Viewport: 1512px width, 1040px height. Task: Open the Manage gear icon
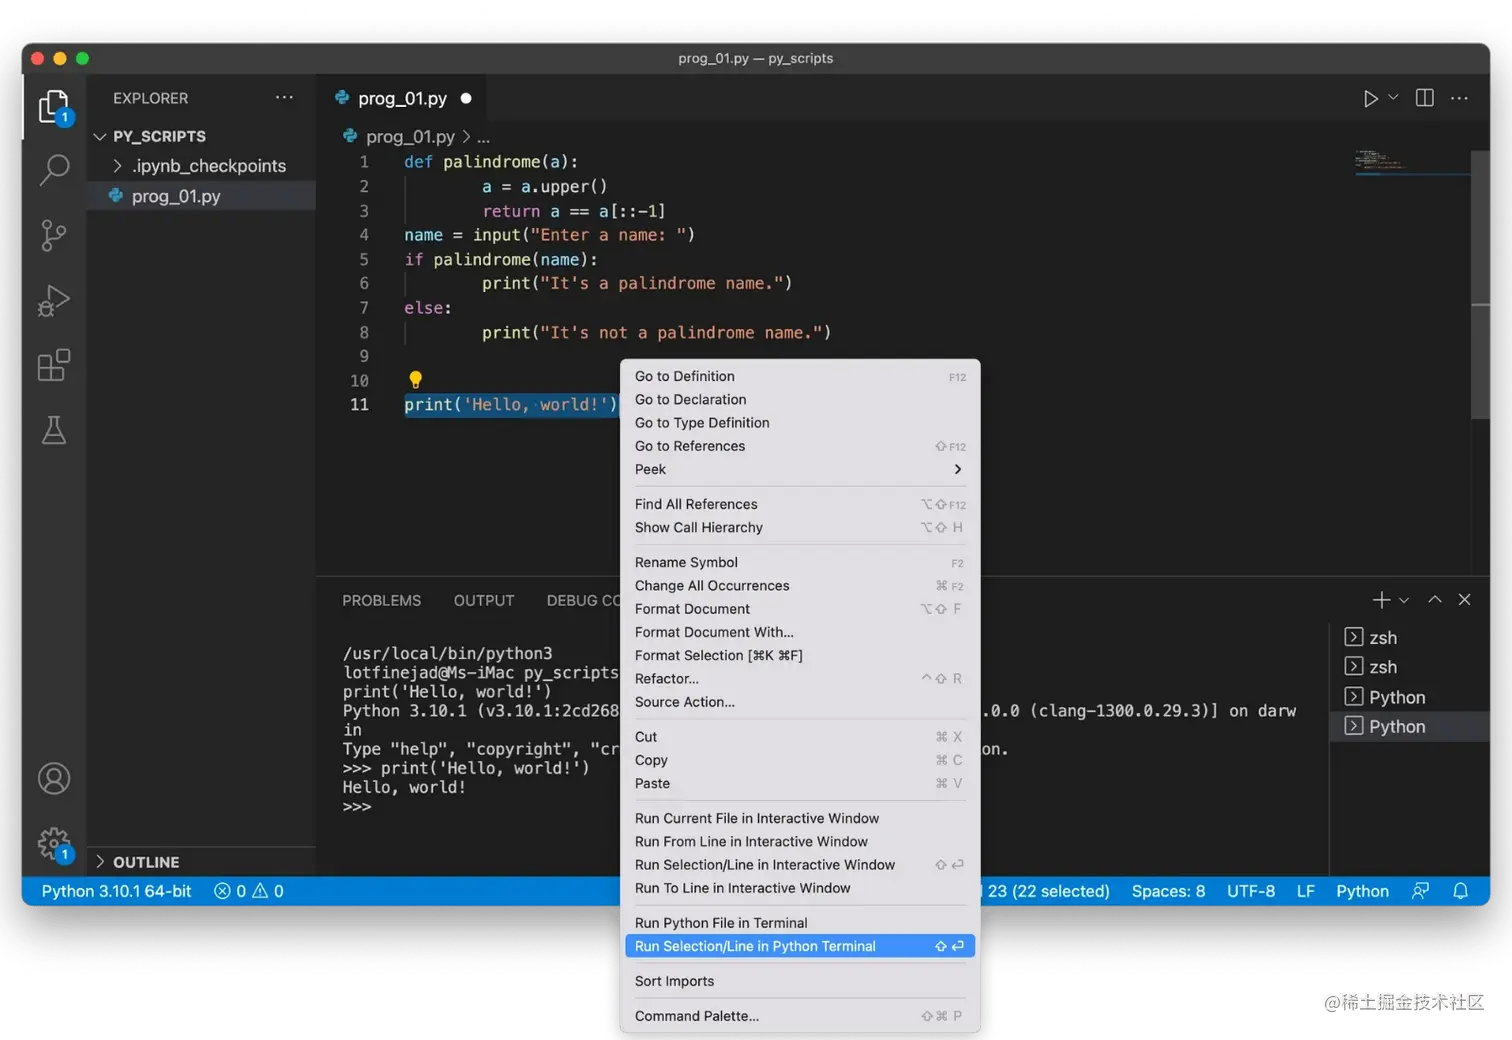click(54, 844)
